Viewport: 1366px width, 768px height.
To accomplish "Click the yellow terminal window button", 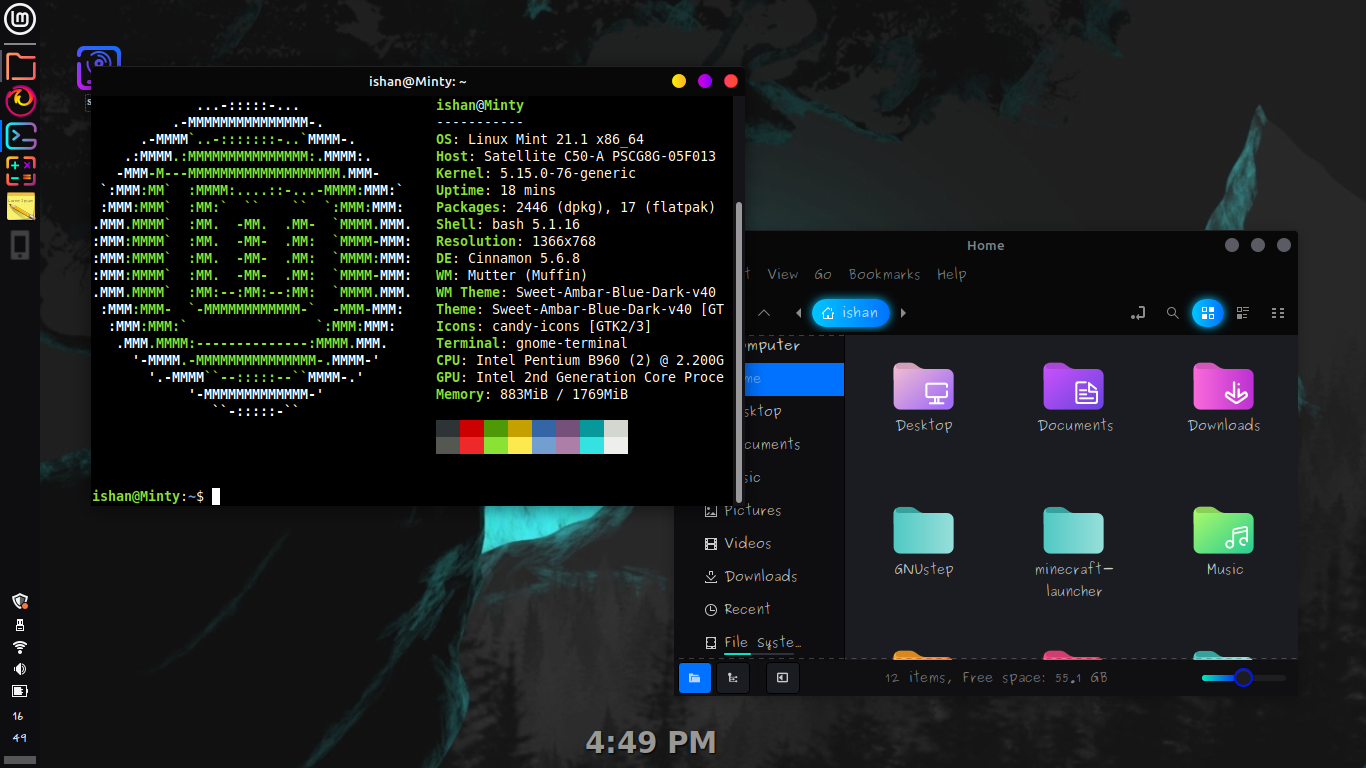I will tap(679, 81).
